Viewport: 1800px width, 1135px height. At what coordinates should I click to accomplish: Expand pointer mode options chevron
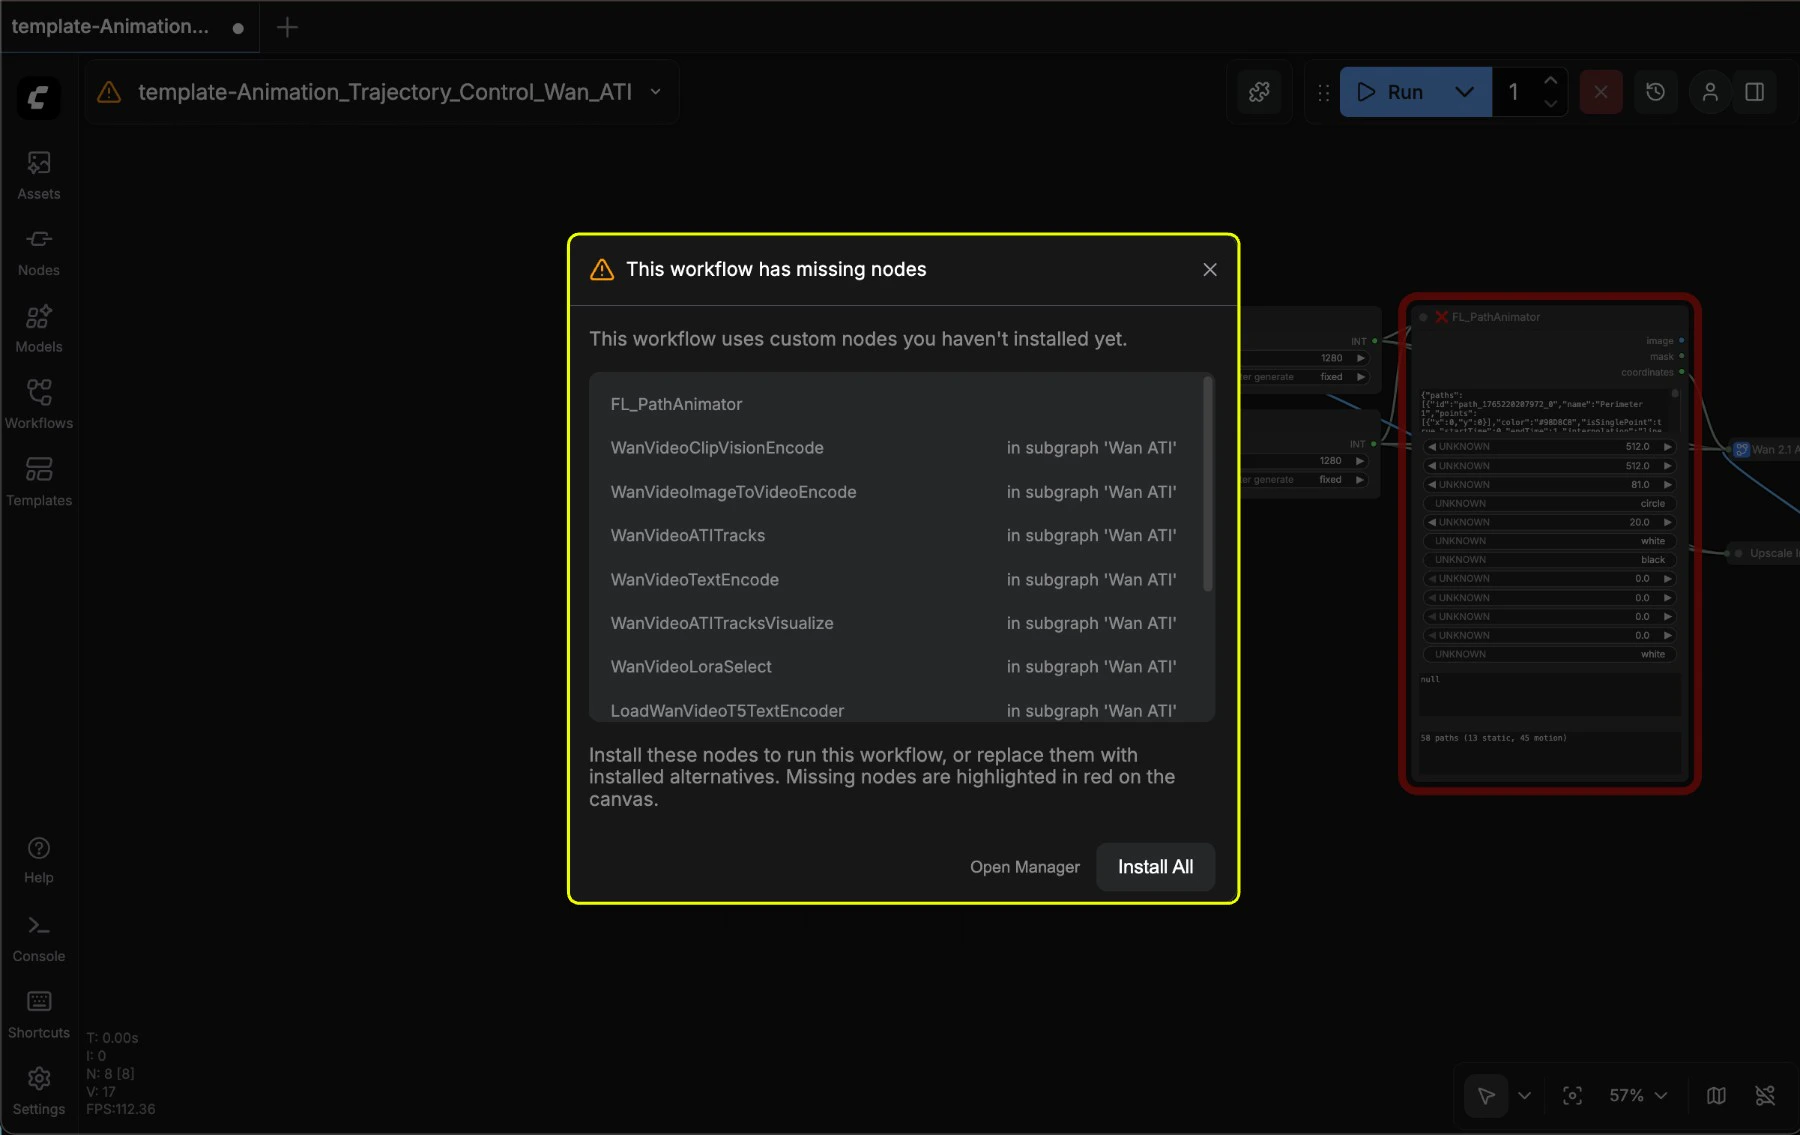tap(1524, 1096)
